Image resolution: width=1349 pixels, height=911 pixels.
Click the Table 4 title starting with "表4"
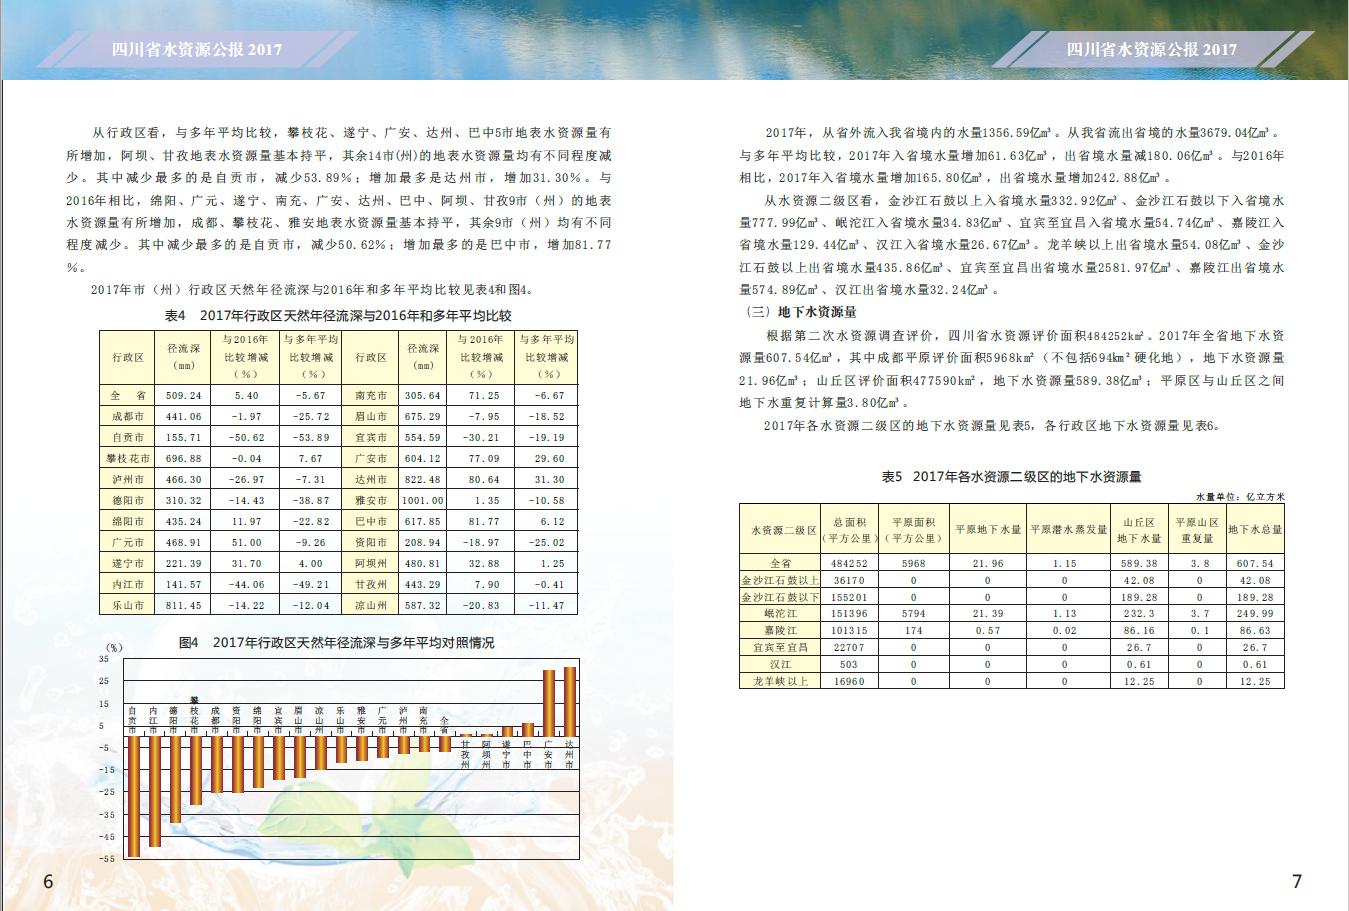click(x=338, y=315)
